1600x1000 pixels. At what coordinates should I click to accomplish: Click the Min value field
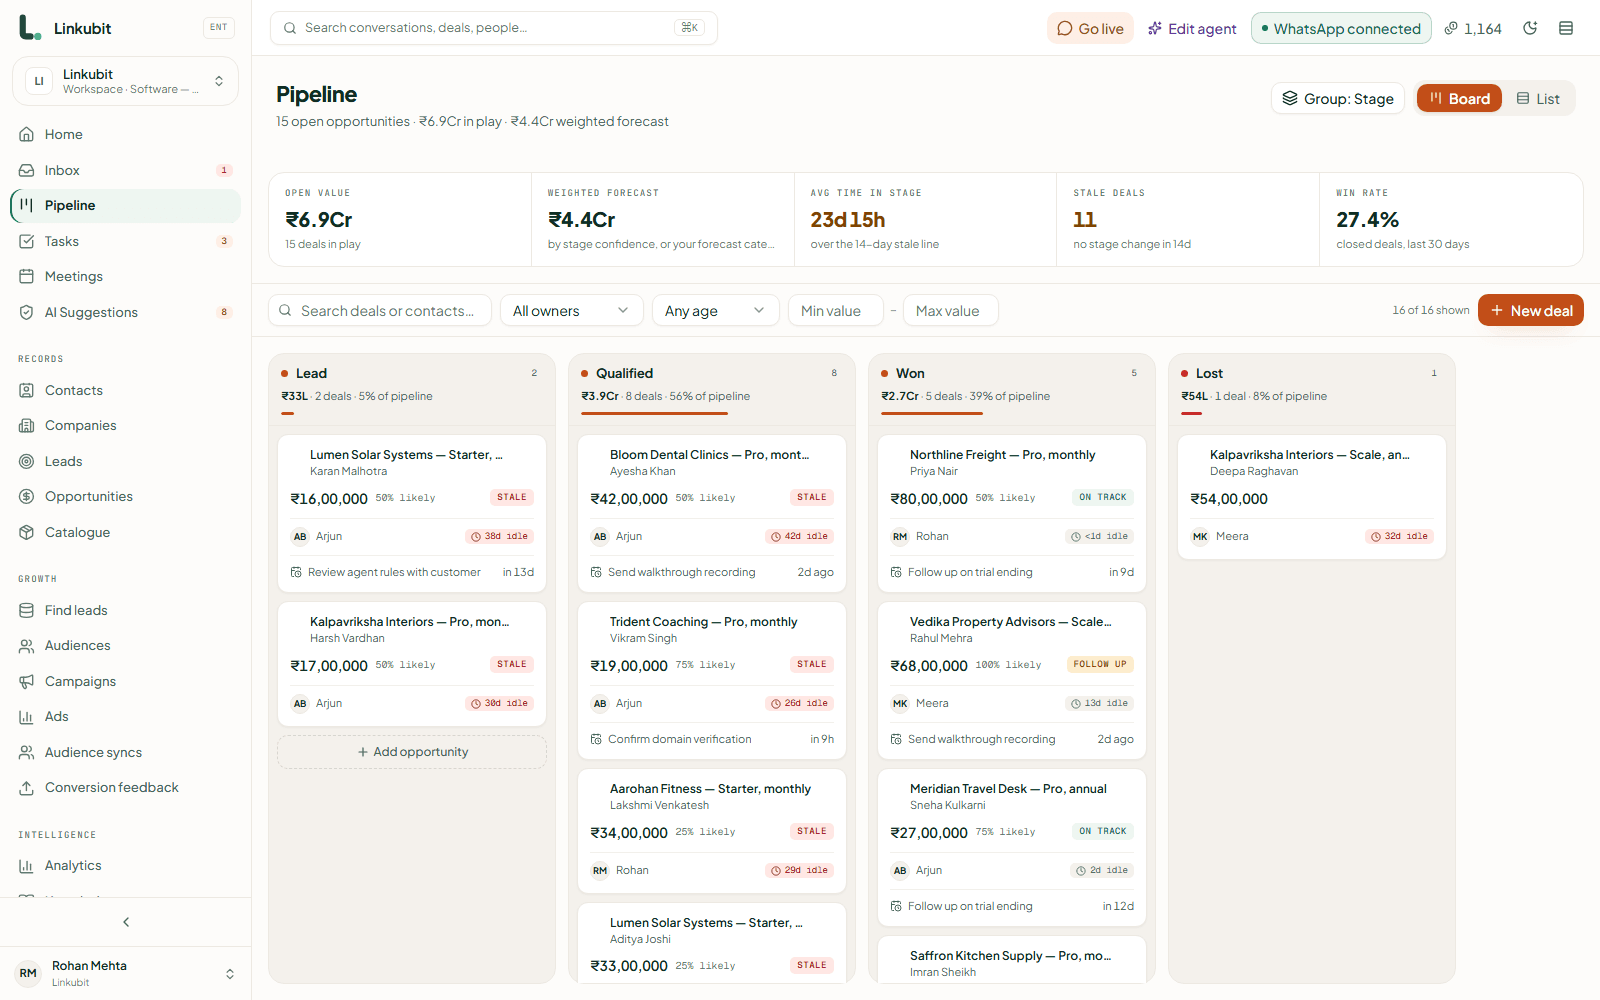836,311
